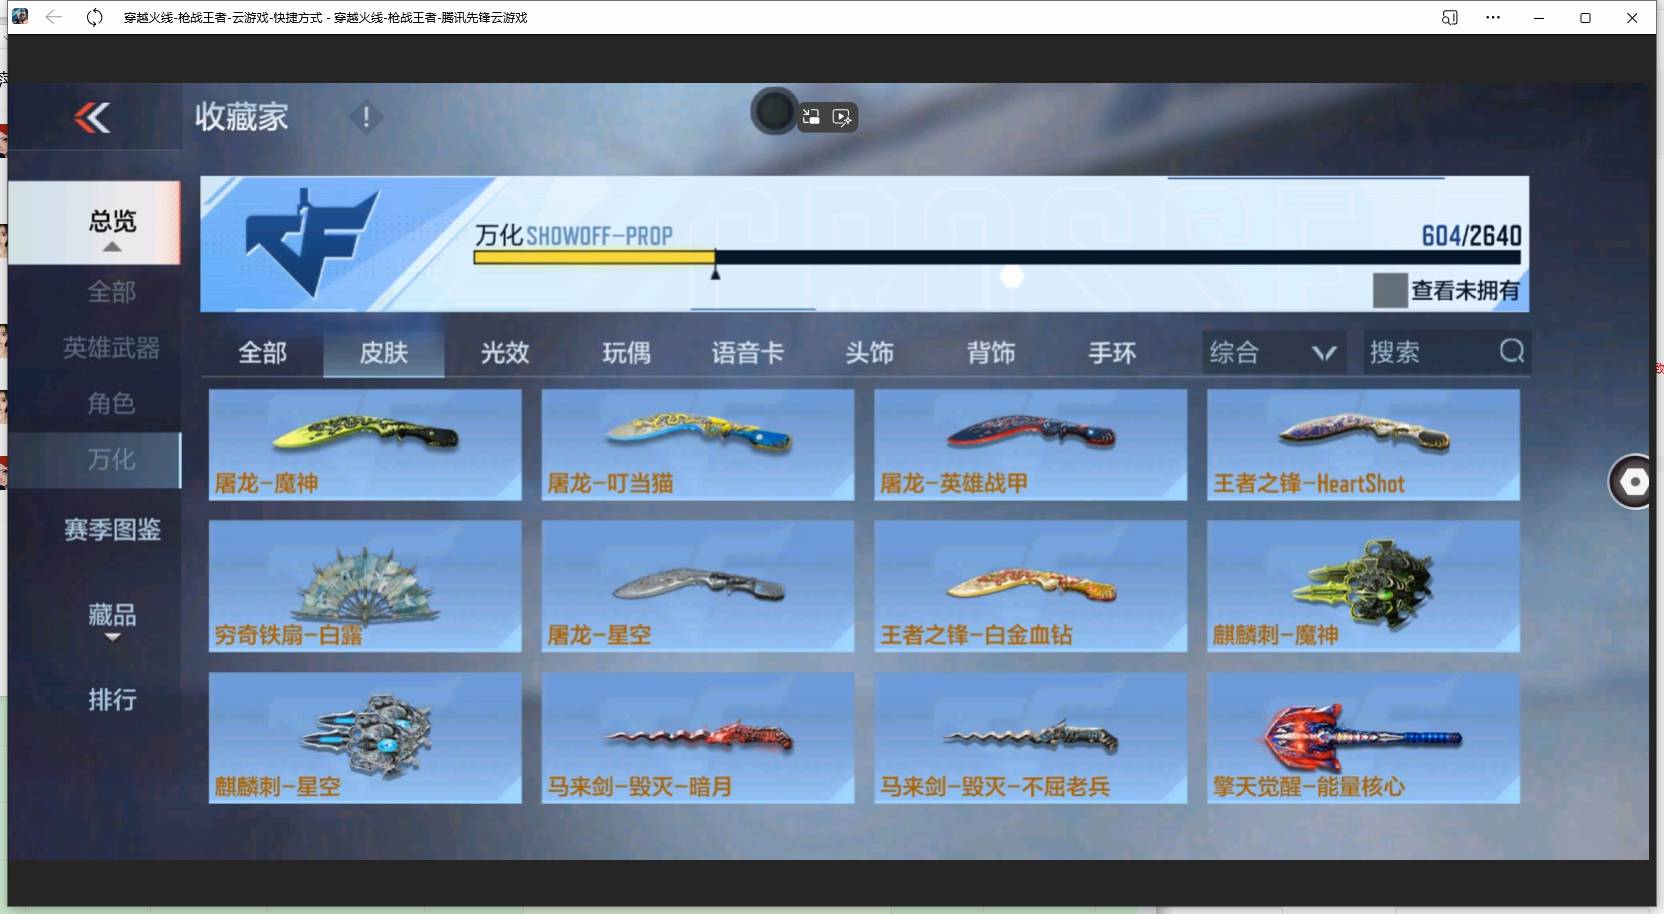1664x914 pixels.
Task: Open 角色 in the sidebar
Action: pos(111,403)
